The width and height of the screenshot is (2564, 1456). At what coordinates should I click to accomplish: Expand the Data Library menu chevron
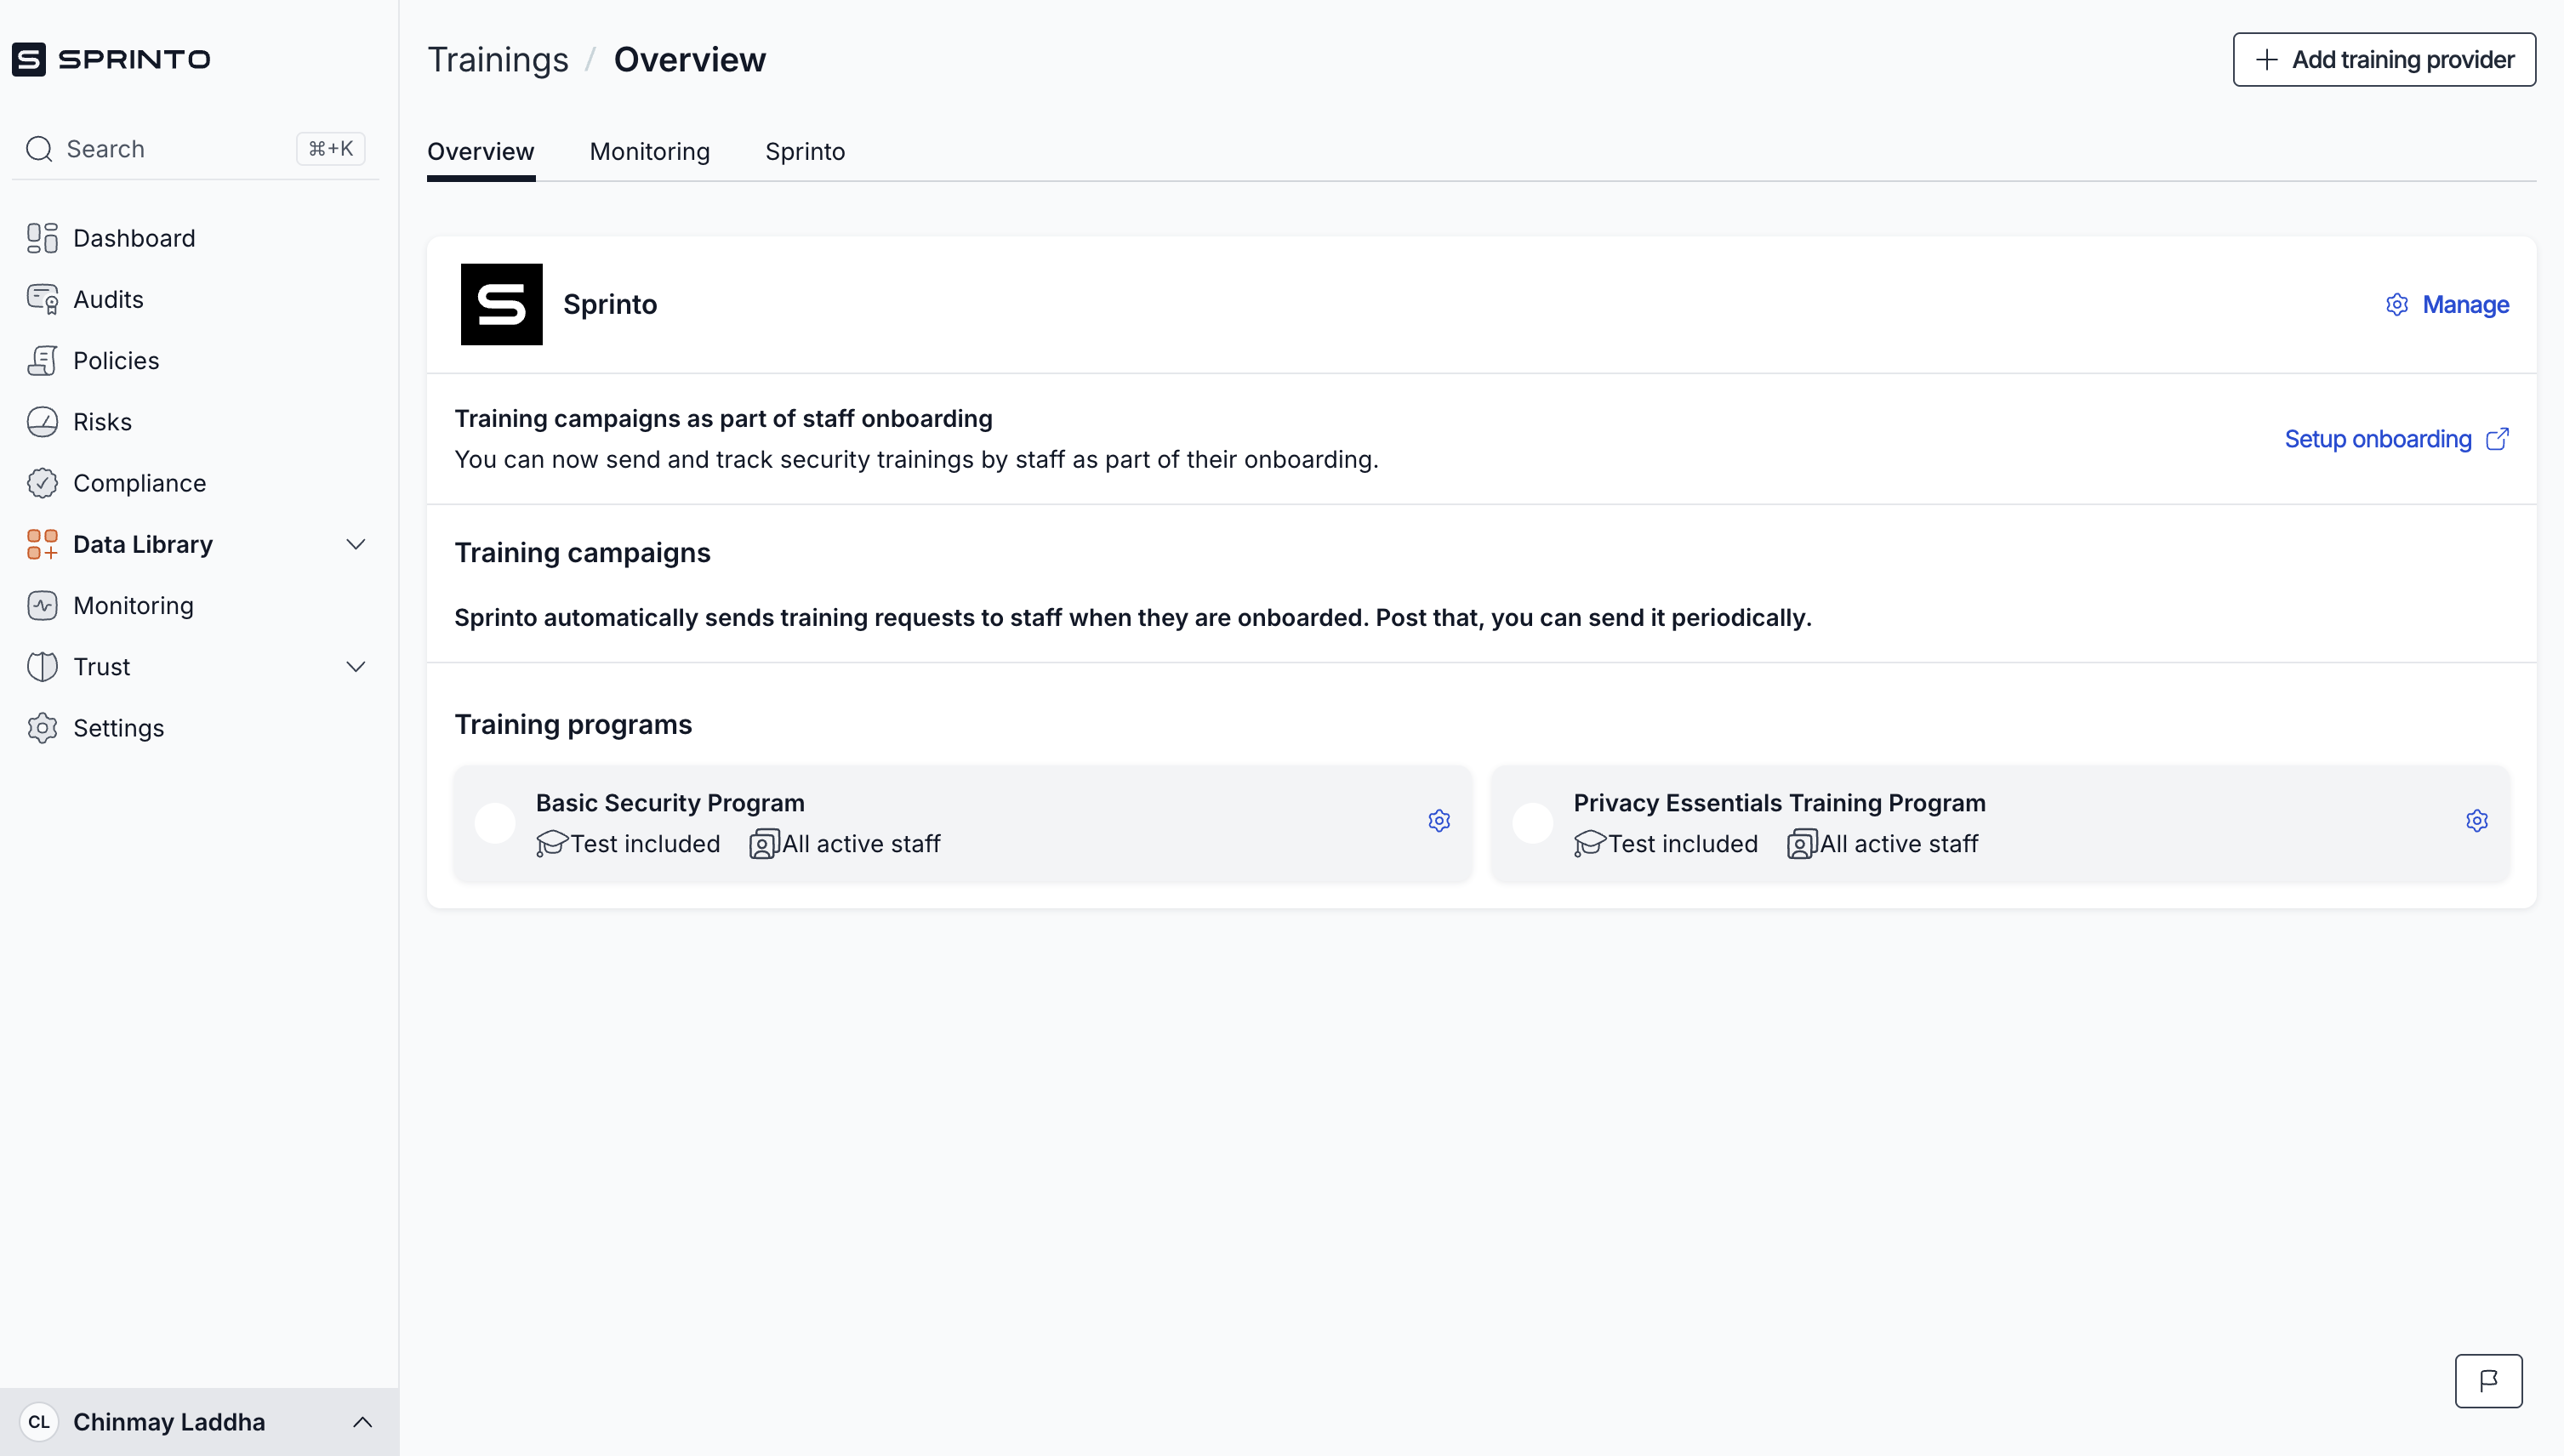click(x=355, y=545)
